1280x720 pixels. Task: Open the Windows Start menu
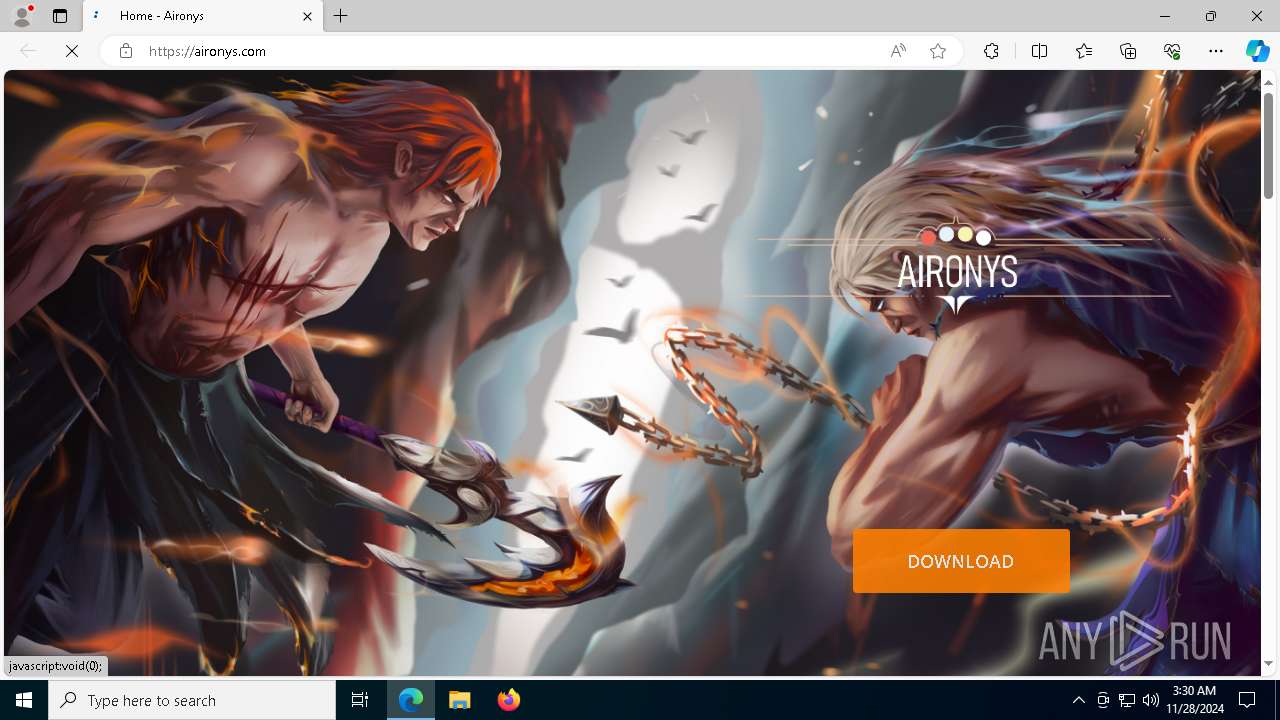(24, 700)
